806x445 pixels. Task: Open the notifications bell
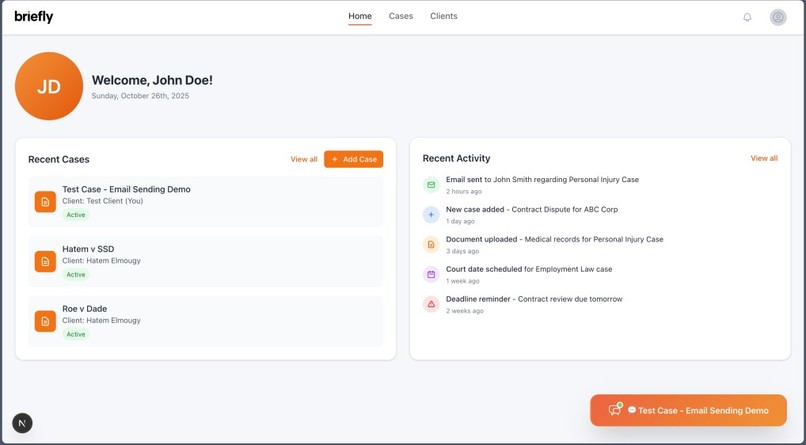click(x=747, y=17)
